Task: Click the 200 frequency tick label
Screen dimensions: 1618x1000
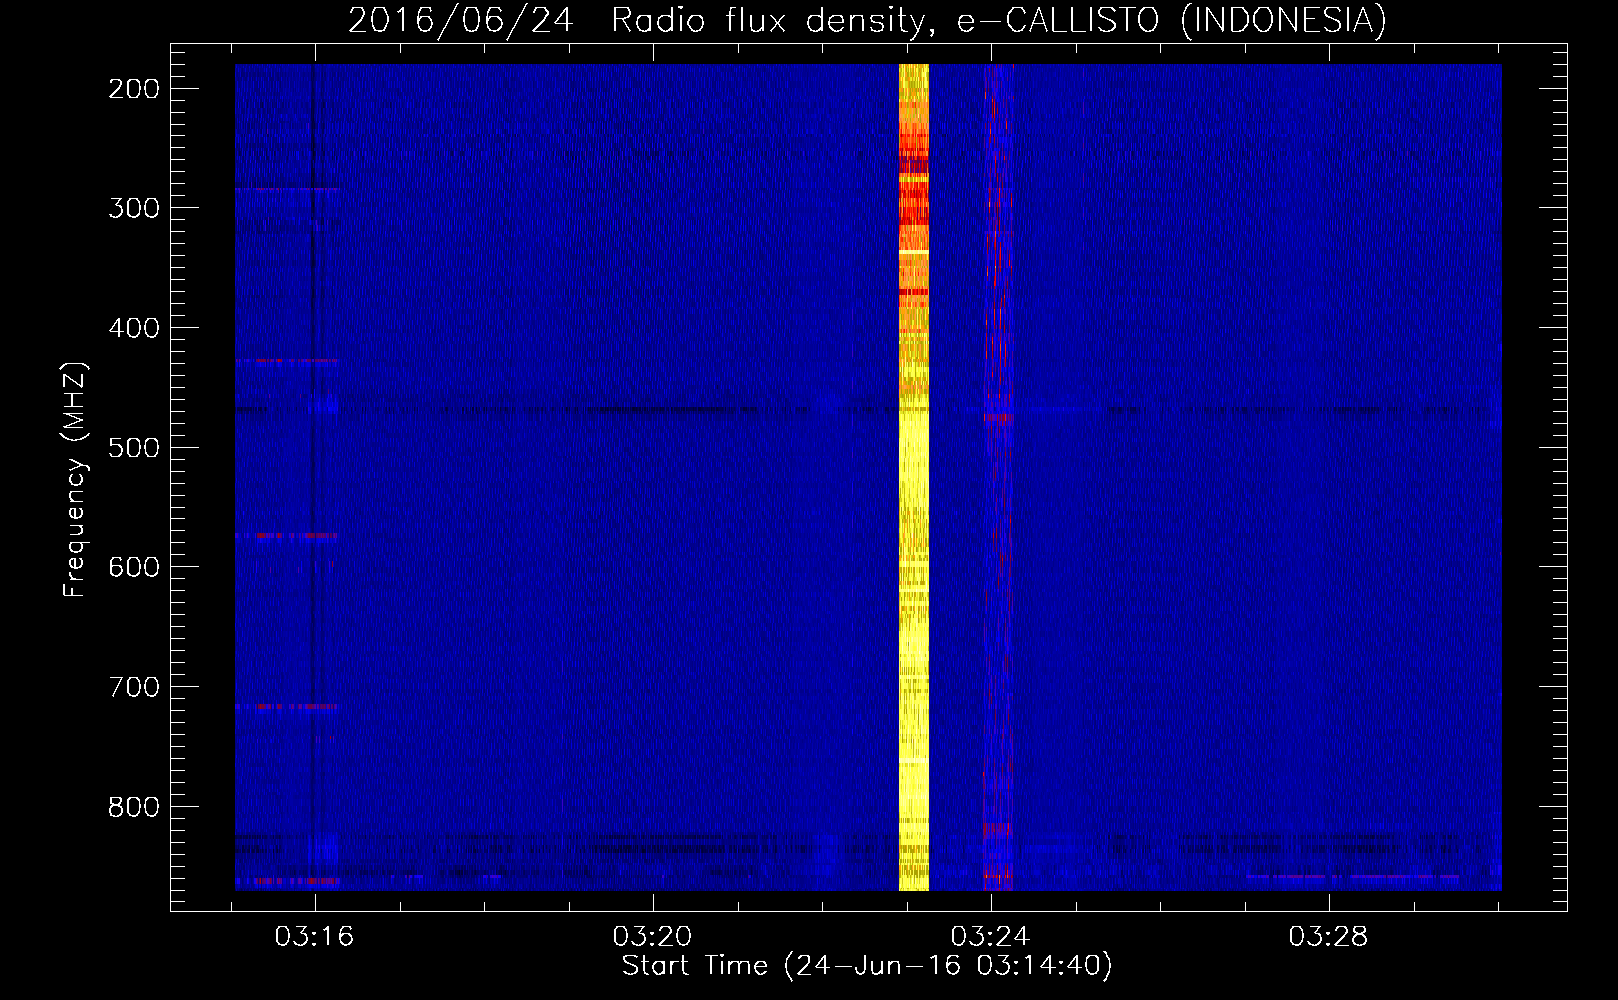Action: pyautogui.click(x=134, y=89)
